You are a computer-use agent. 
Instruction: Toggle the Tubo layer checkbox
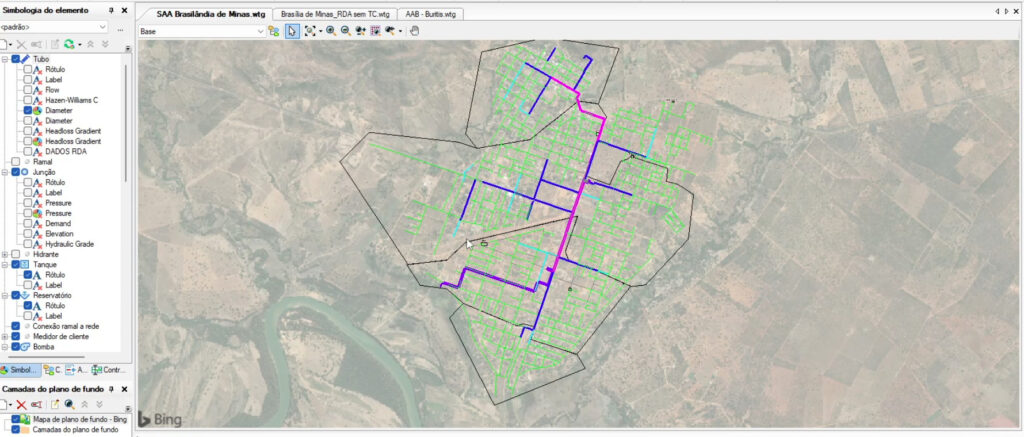click(16, 59)
